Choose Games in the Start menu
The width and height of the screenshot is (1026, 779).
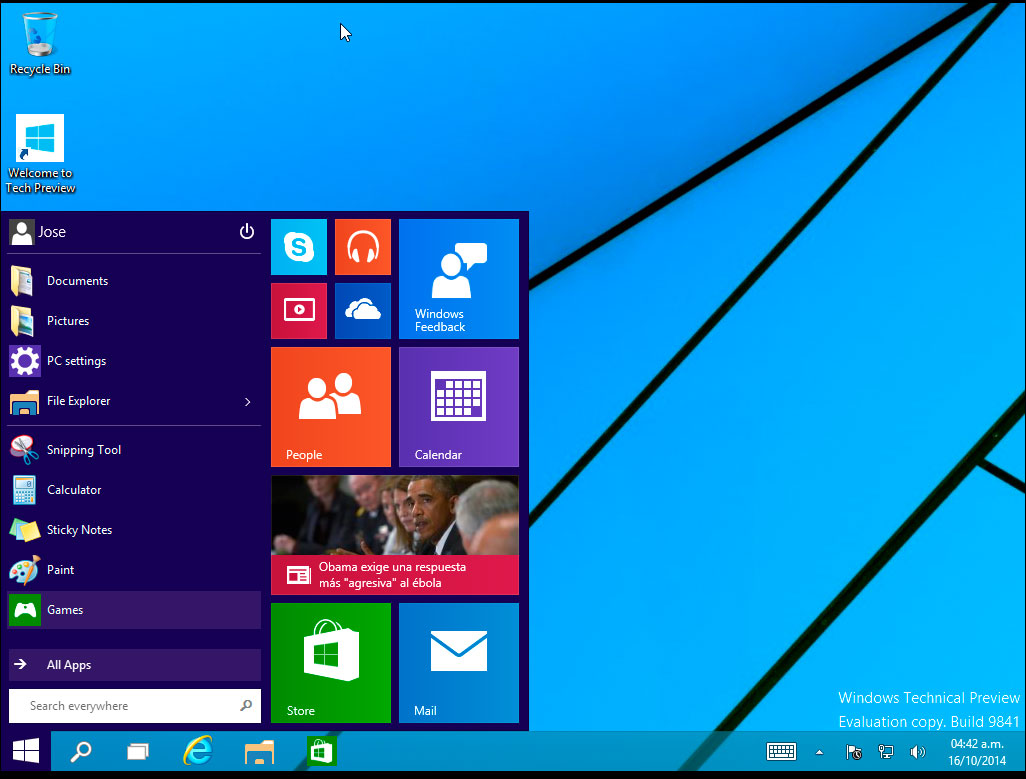point(134,610)
